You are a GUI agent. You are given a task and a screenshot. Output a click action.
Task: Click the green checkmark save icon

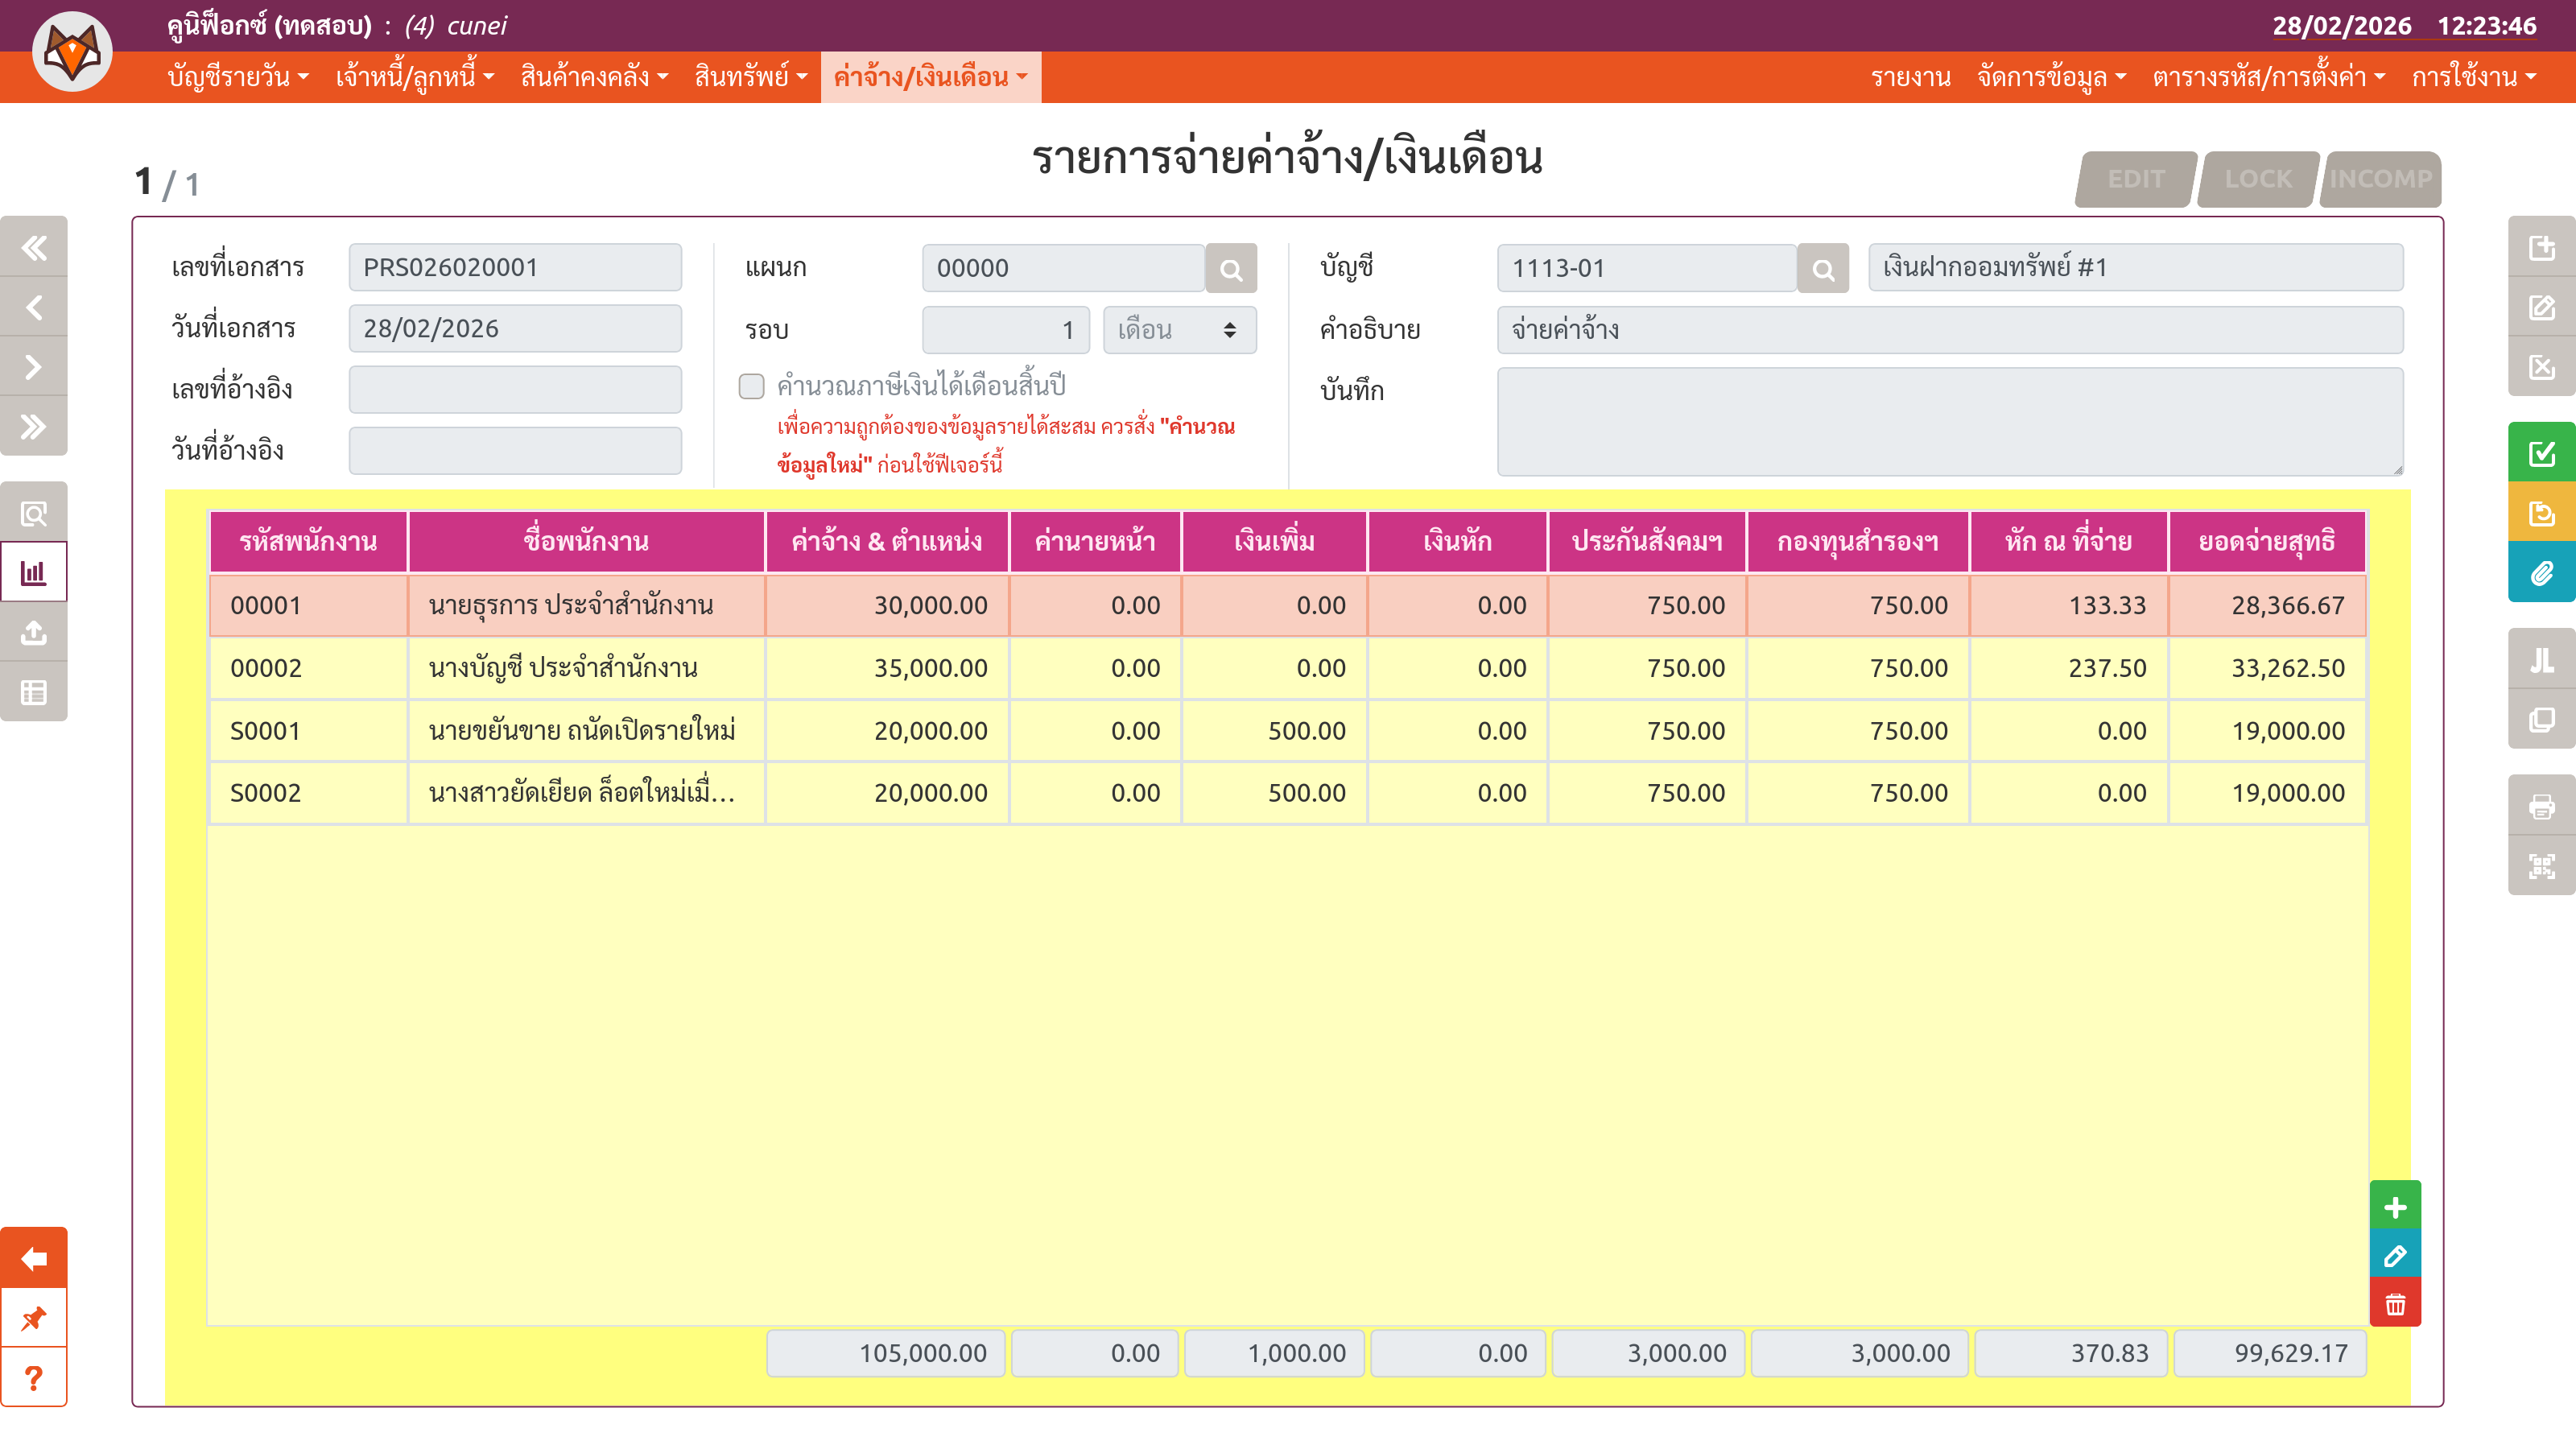tap(2541, 453)
